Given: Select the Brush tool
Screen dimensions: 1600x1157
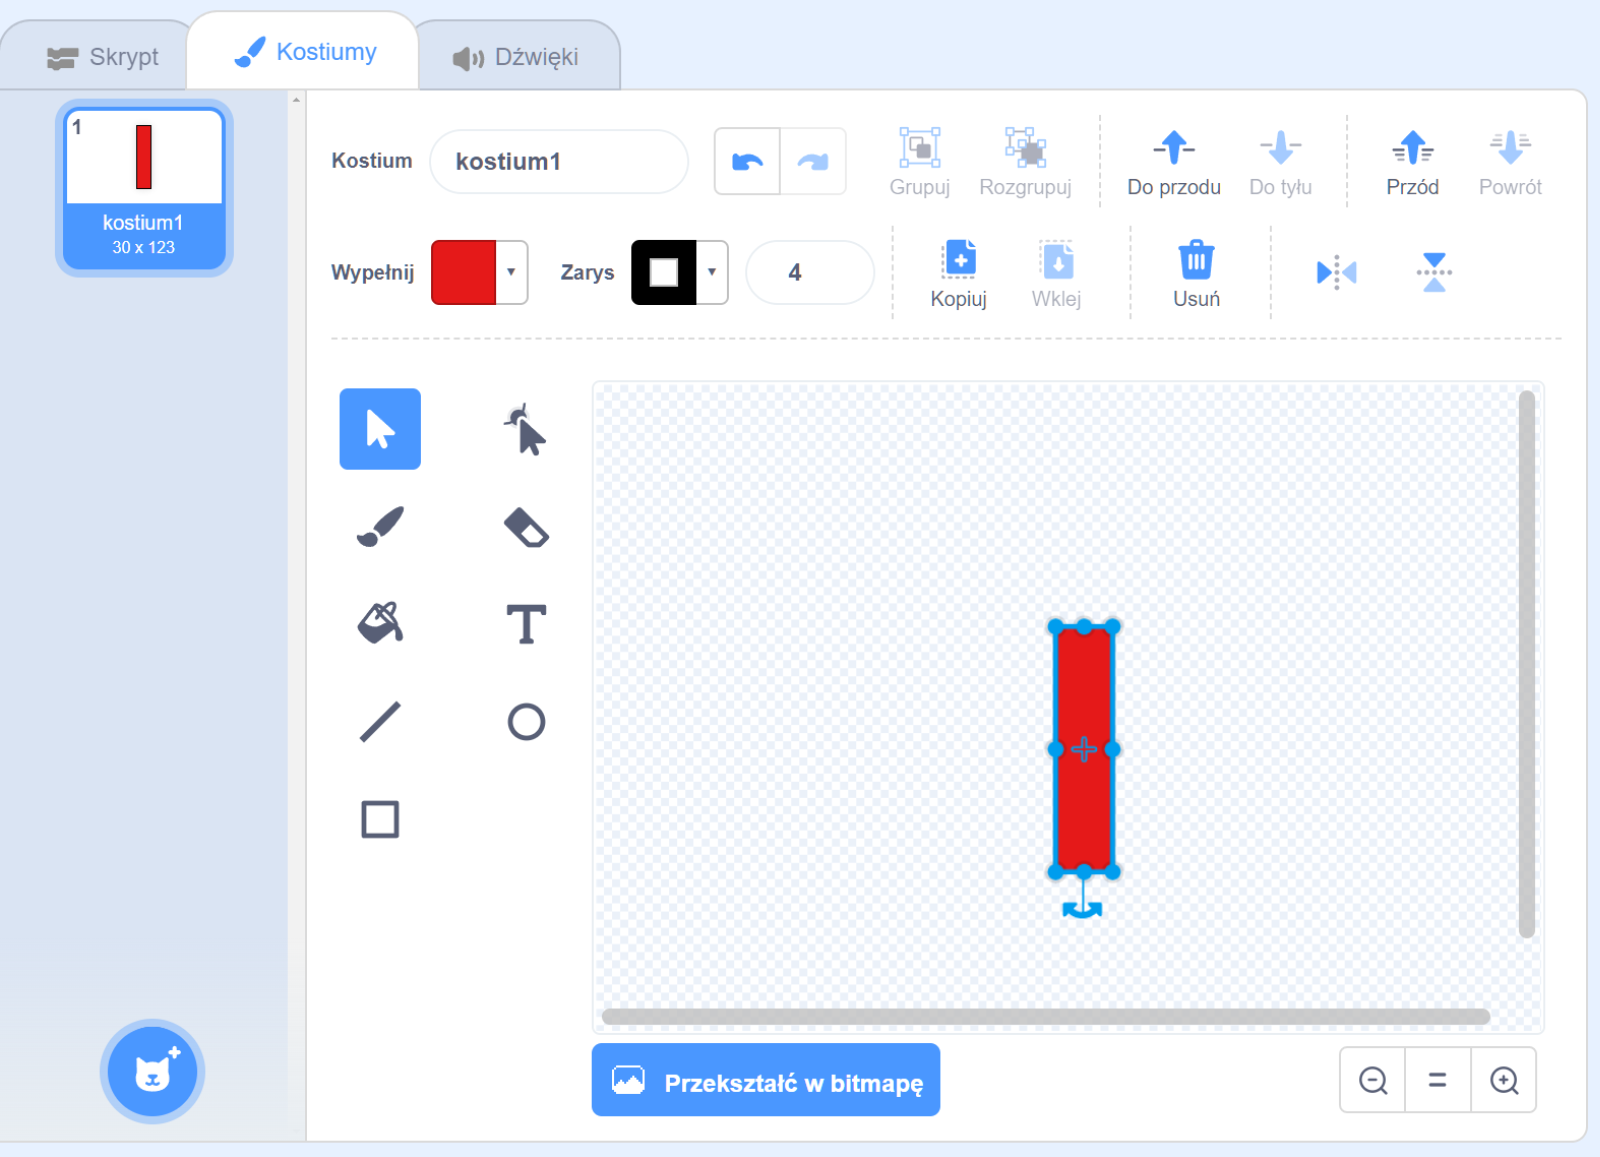Looking at the screenshot, I should (x=380, y=527).
